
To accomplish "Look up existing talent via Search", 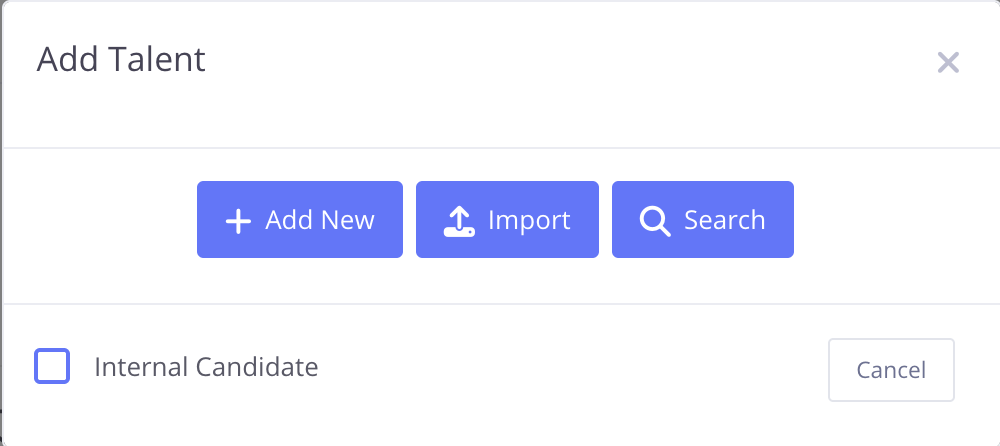I will 702,220.
